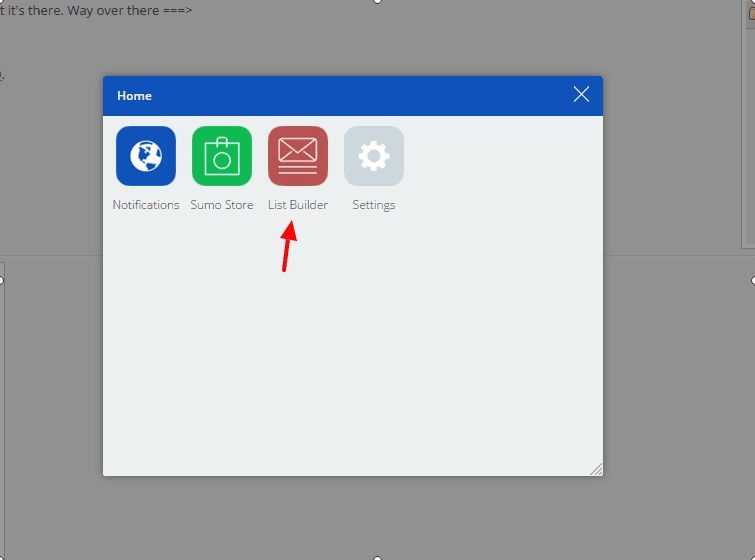Grab the dialog resize handle corner
This screenshot has height=560, width=755.
pyautogui.click(x=596, y=469)
